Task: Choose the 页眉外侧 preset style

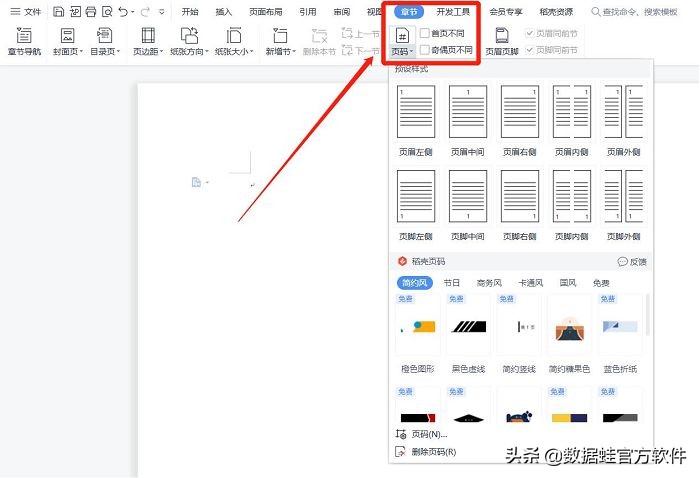Action: [x=623, y=121]
